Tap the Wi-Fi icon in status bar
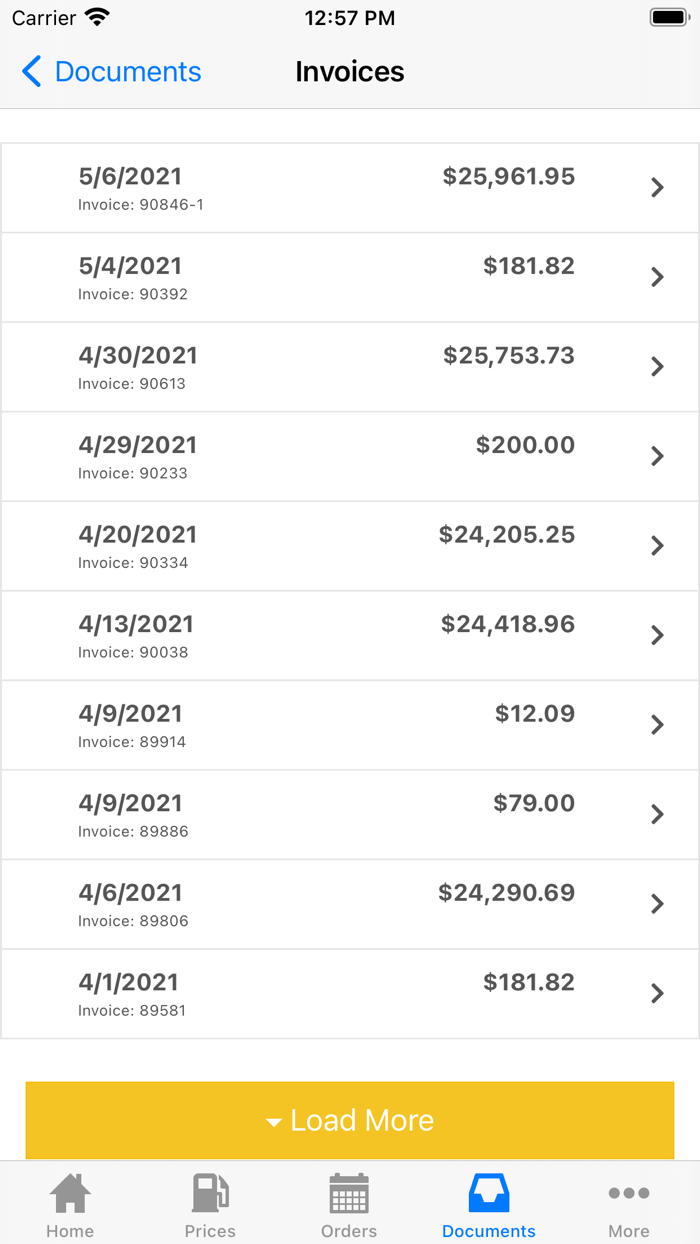The image size is (700, 1244). tap(97, 18)
